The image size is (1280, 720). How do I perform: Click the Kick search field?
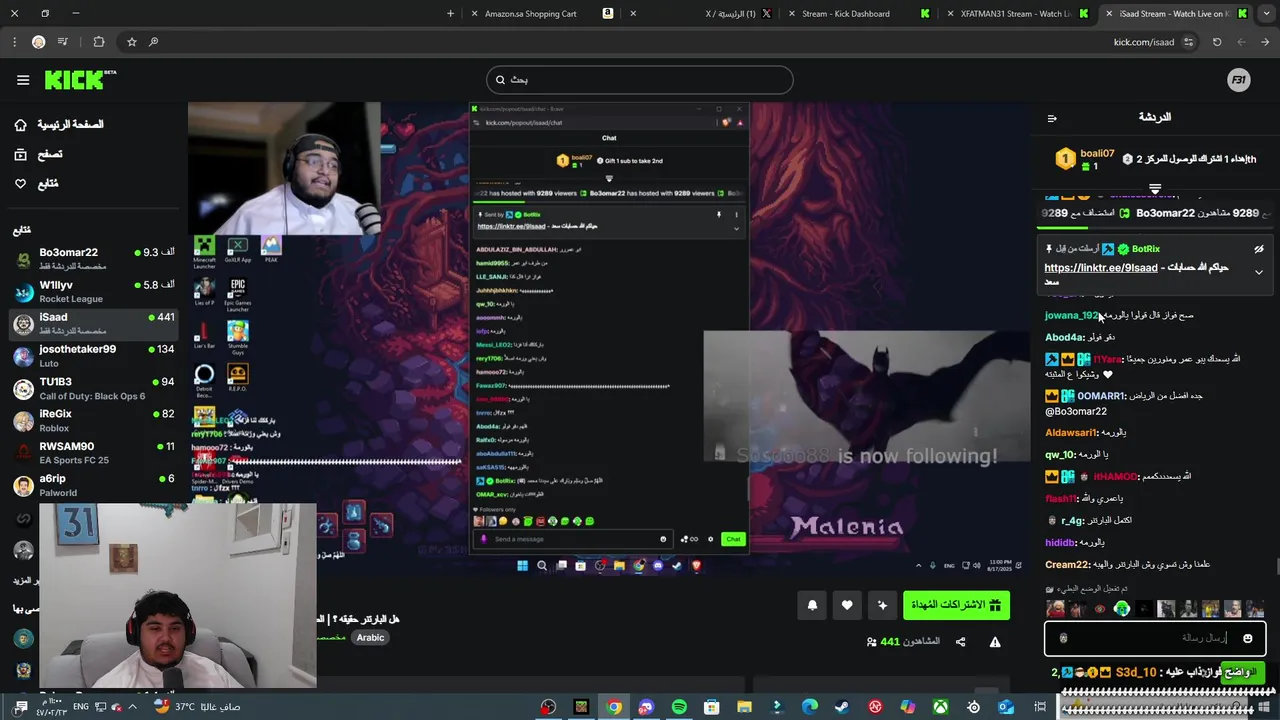(640, 80)
